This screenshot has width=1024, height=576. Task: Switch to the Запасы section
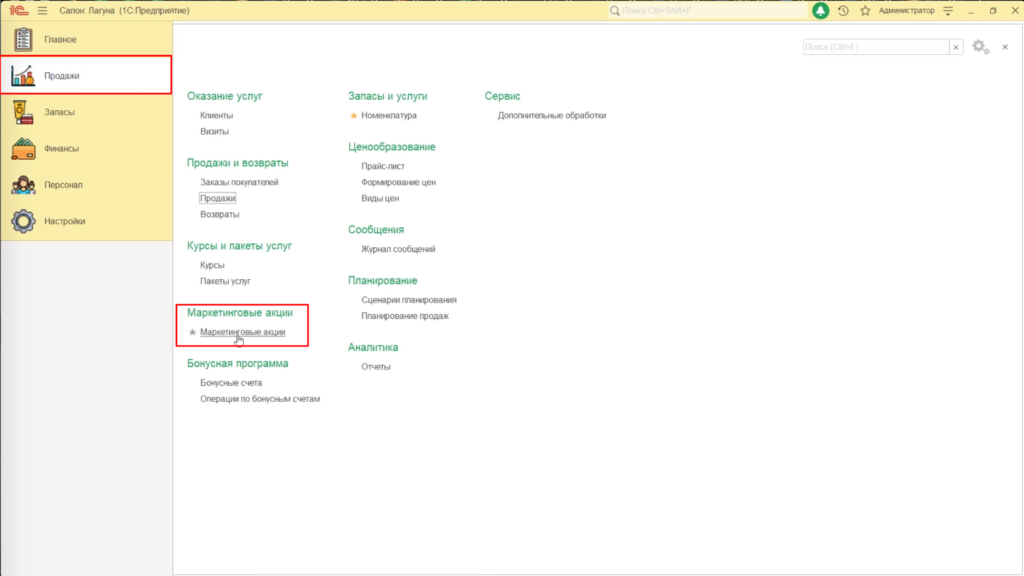coord(86,112)
